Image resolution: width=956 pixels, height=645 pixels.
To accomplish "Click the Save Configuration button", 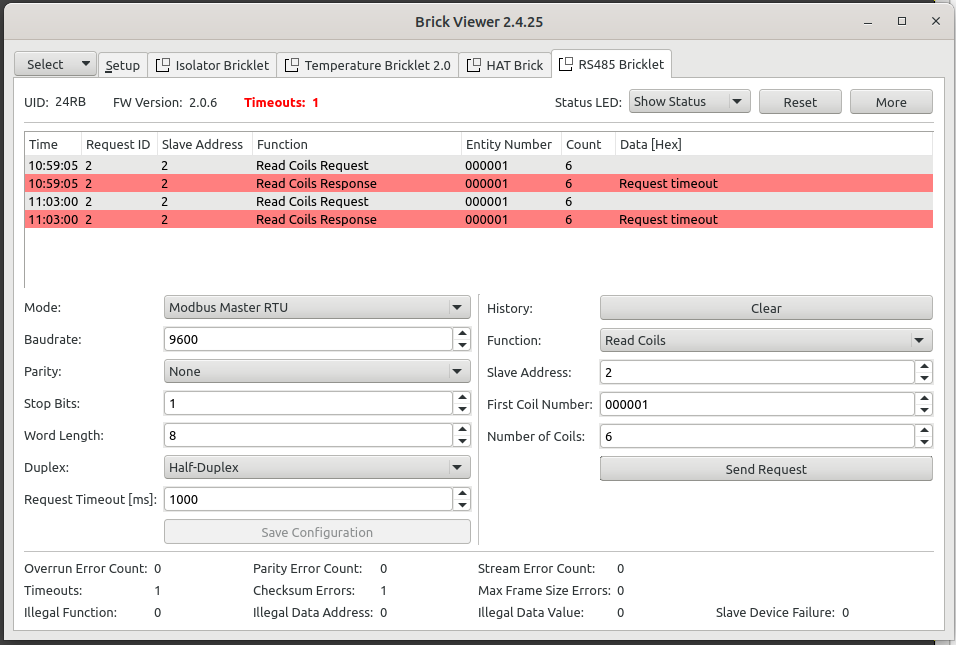I will pos(317,532).
